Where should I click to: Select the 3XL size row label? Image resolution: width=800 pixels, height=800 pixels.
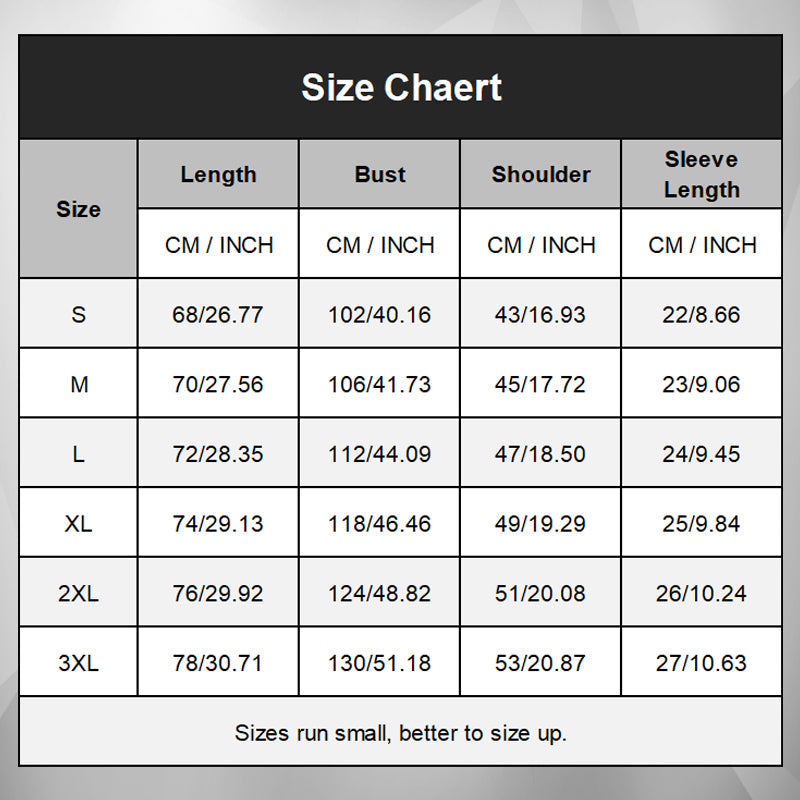tap(78, 663)
